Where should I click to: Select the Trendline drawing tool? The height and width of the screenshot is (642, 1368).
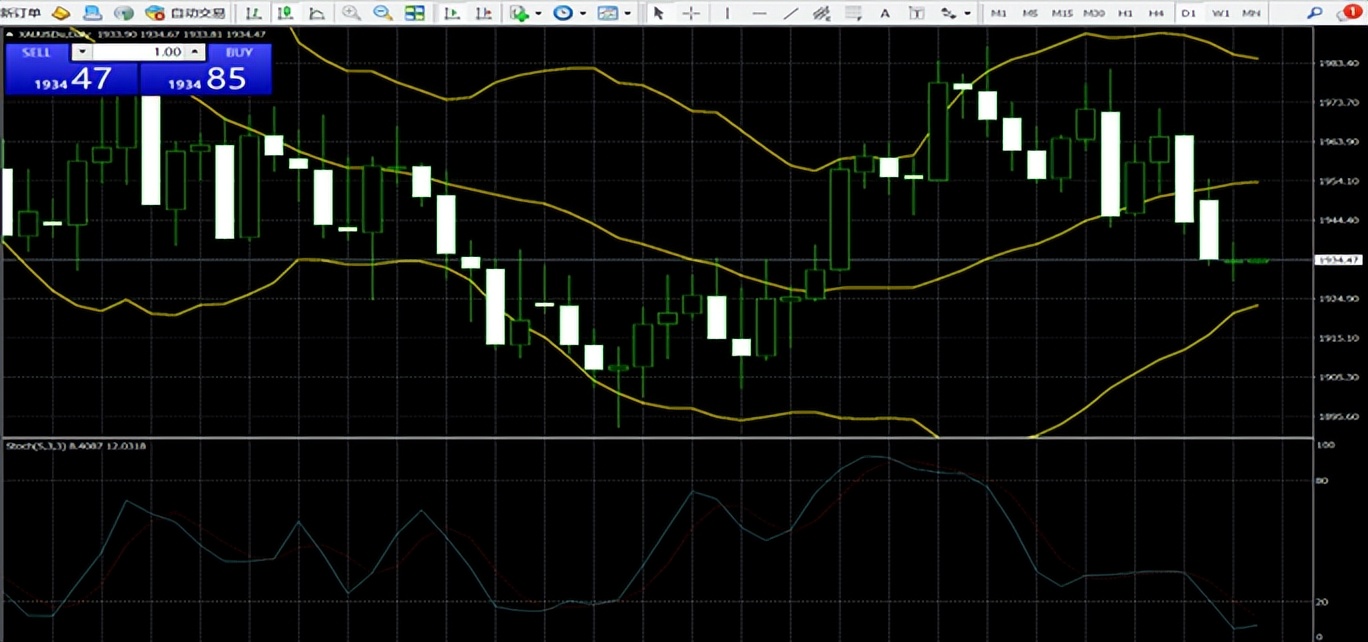[x=790, y=13]
